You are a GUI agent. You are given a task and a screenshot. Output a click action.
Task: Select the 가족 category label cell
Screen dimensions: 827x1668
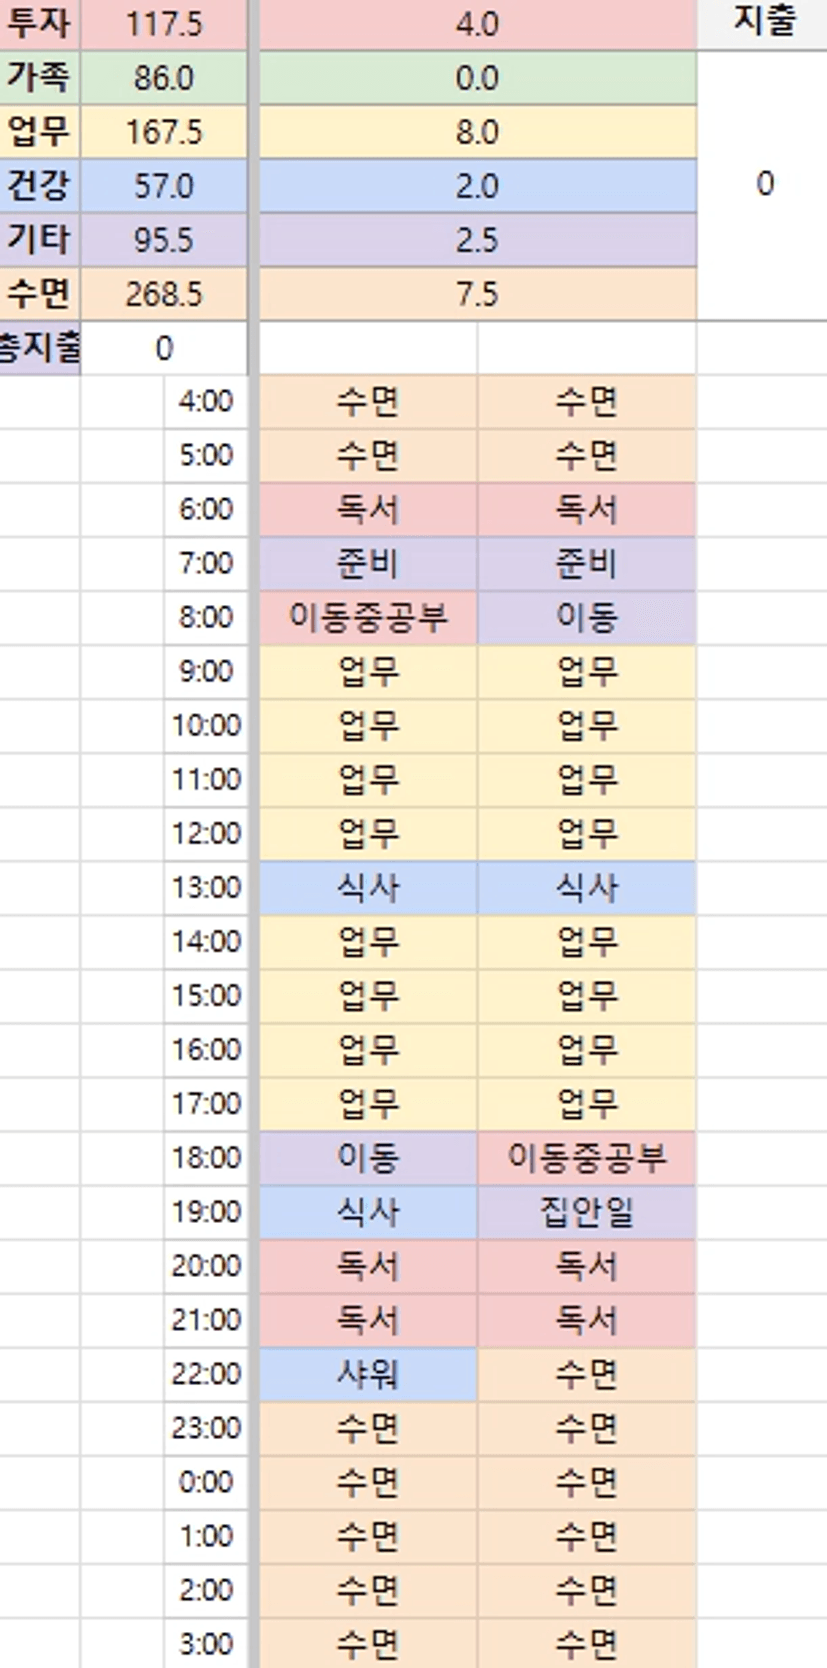[39, 78]
